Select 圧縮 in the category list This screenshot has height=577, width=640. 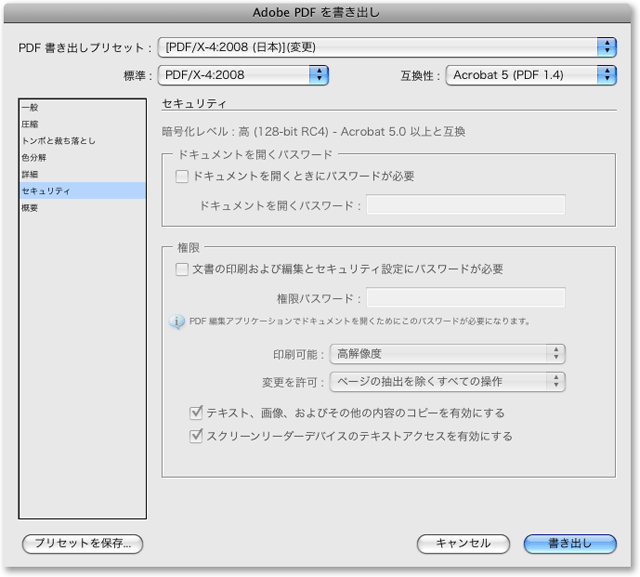[31, 124]
